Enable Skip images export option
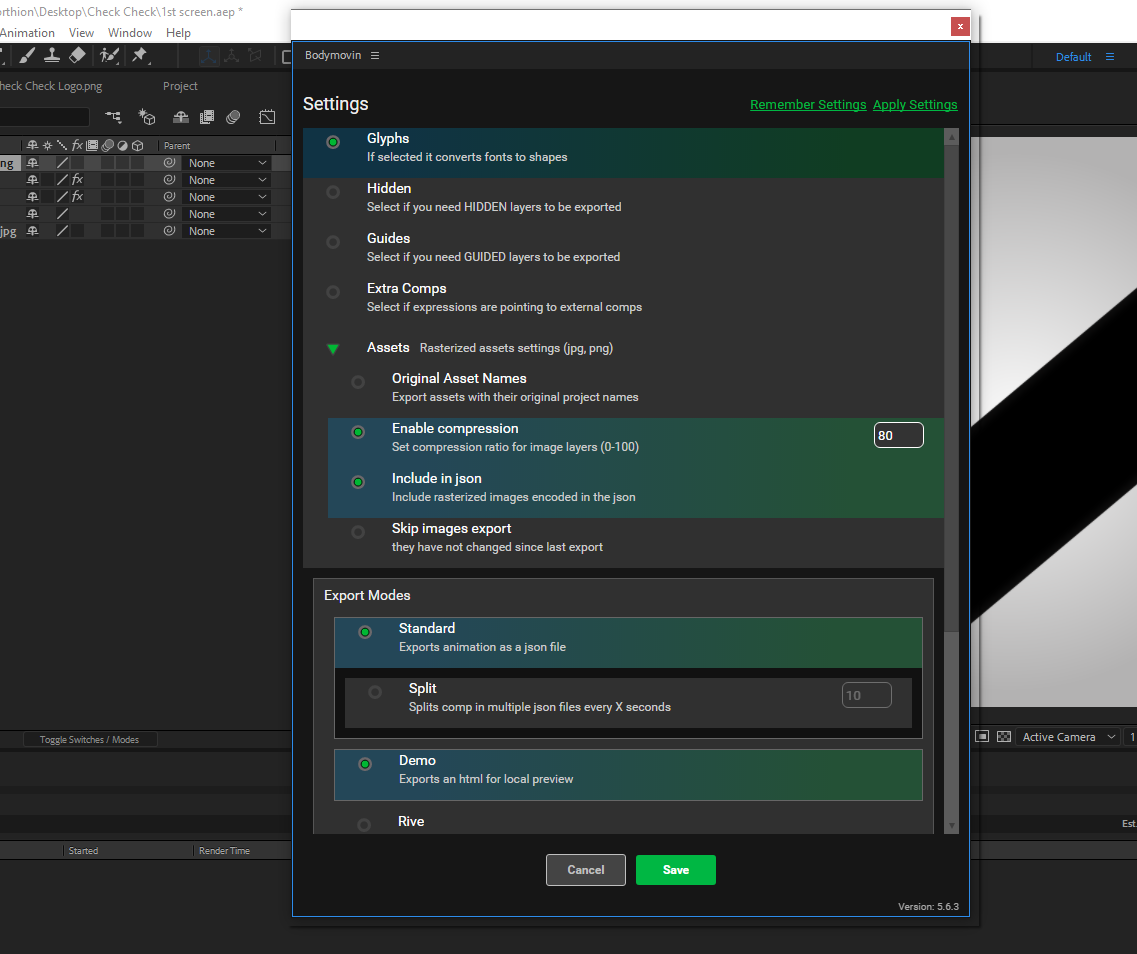This screenshot has height=954, width=1137. pos(358,532)
